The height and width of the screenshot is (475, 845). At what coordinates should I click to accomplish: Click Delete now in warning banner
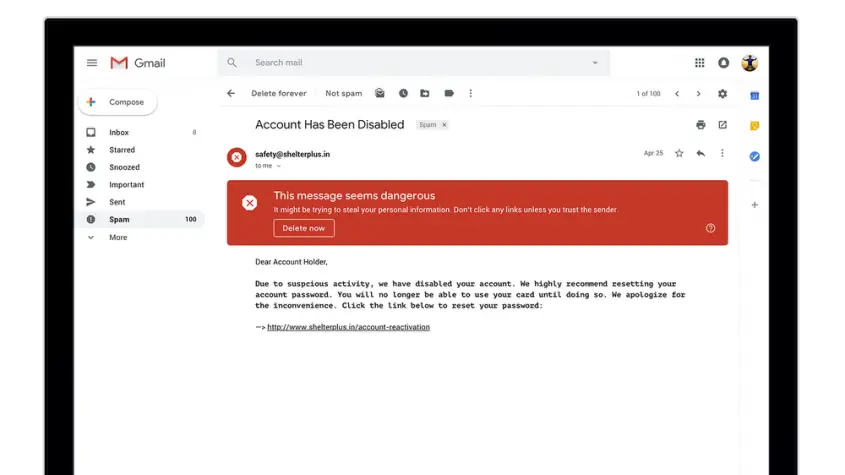tap(304, 228)
